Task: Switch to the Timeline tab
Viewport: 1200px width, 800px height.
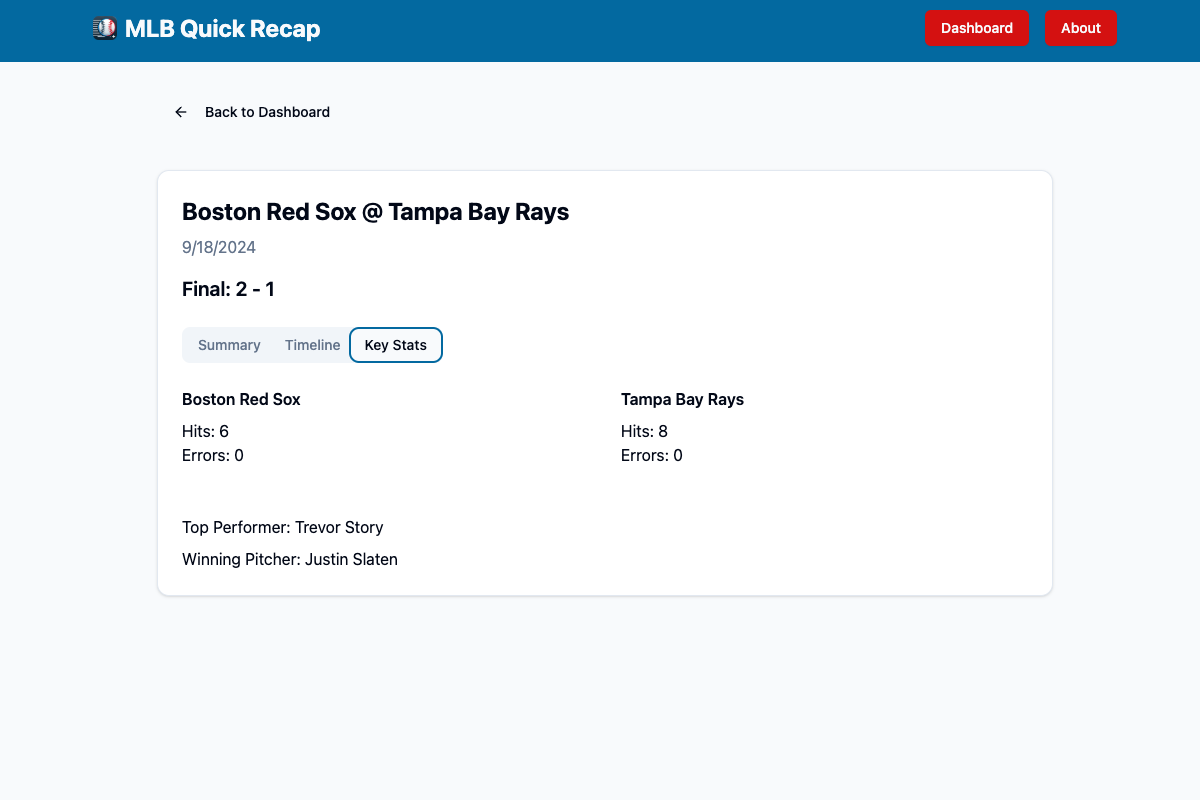Action: [x=312, y=345]
